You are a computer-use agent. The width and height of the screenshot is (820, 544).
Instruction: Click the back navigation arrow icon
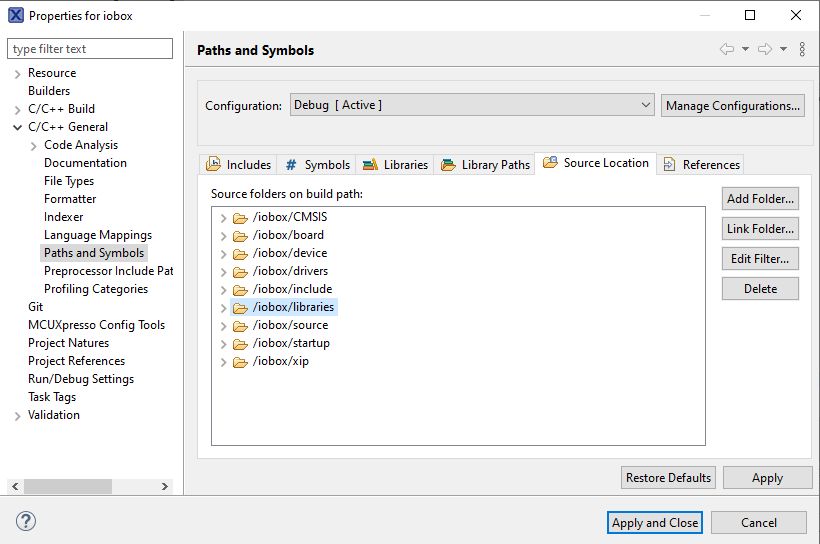point(726,49)
